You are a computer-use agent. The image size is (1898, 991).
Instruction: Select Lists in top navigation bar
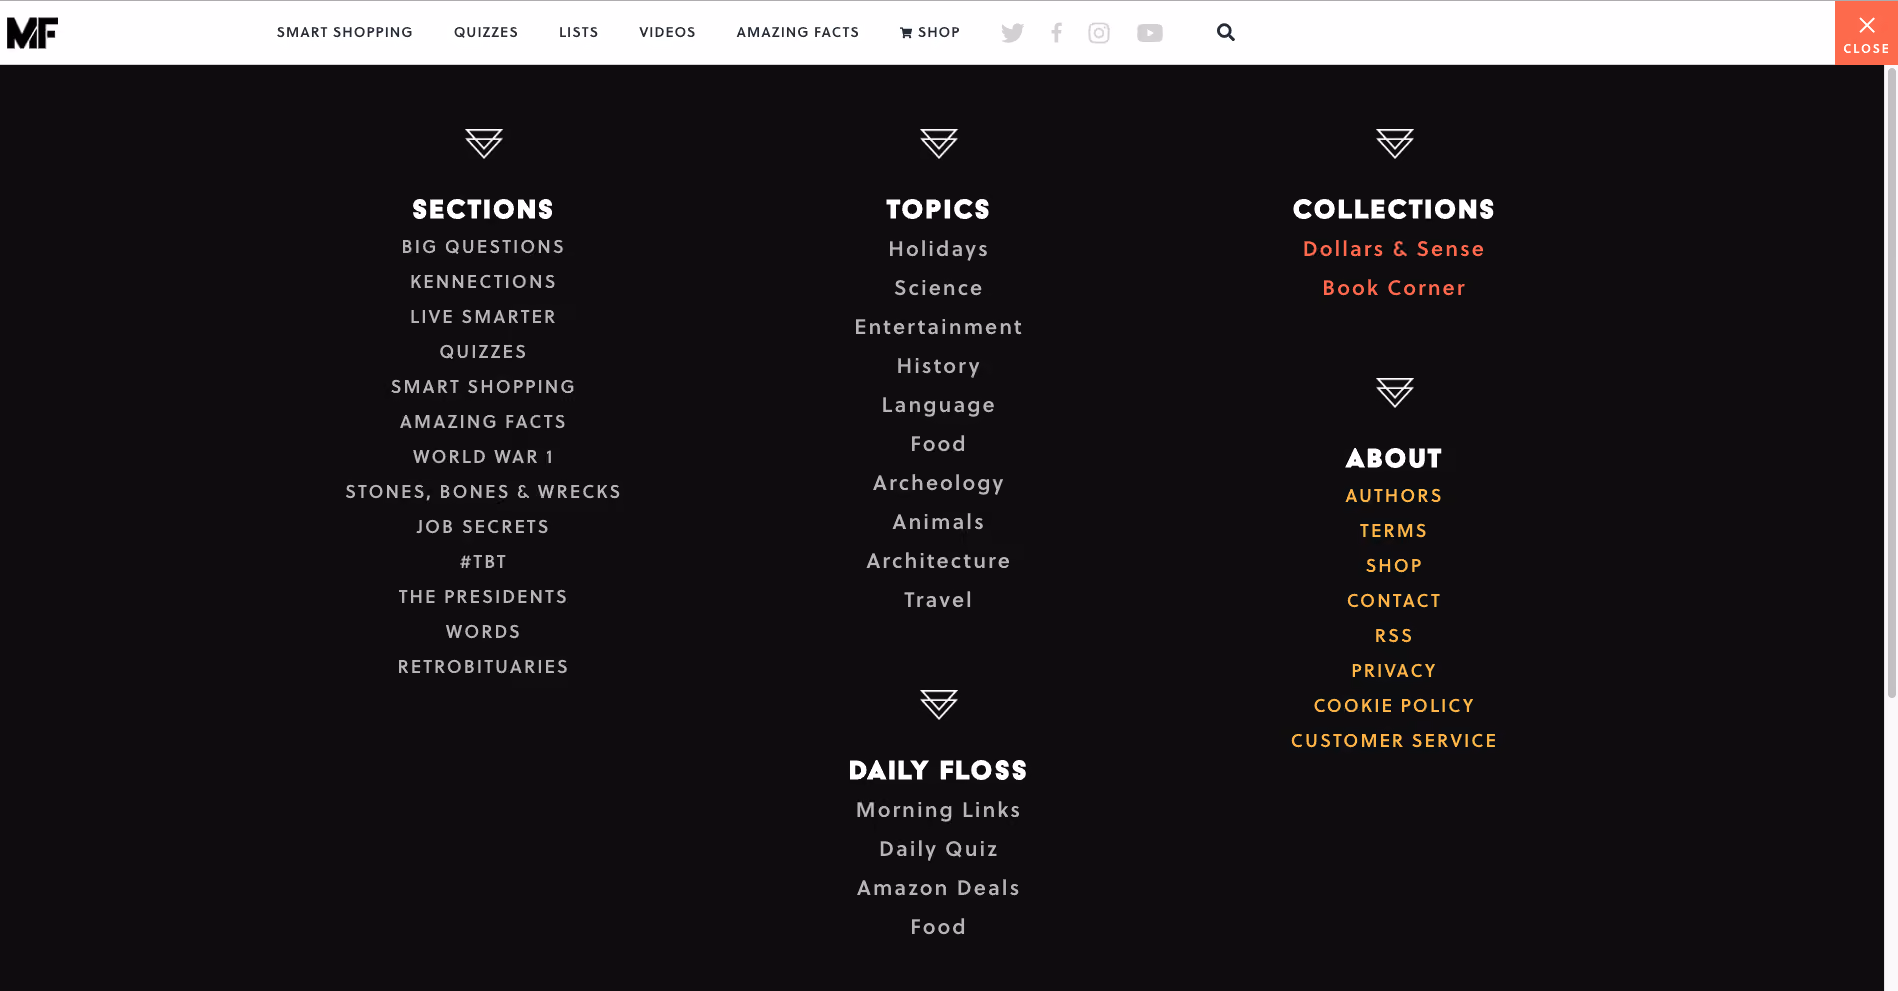point(579,32)
